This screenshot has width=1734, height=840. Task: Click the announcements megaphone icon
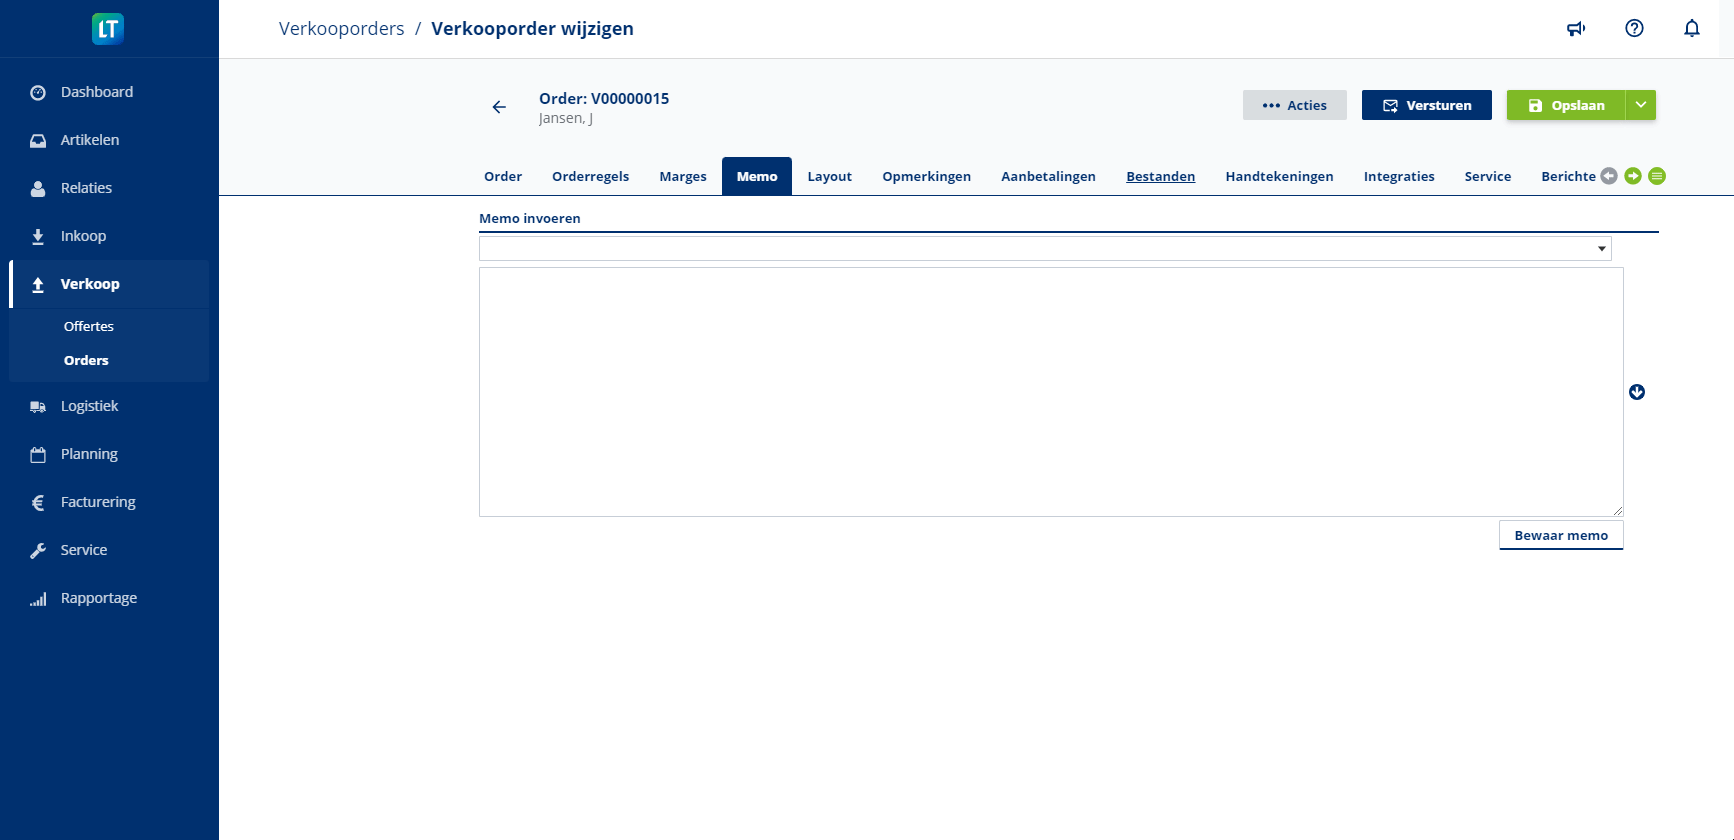pos(1576,29)
